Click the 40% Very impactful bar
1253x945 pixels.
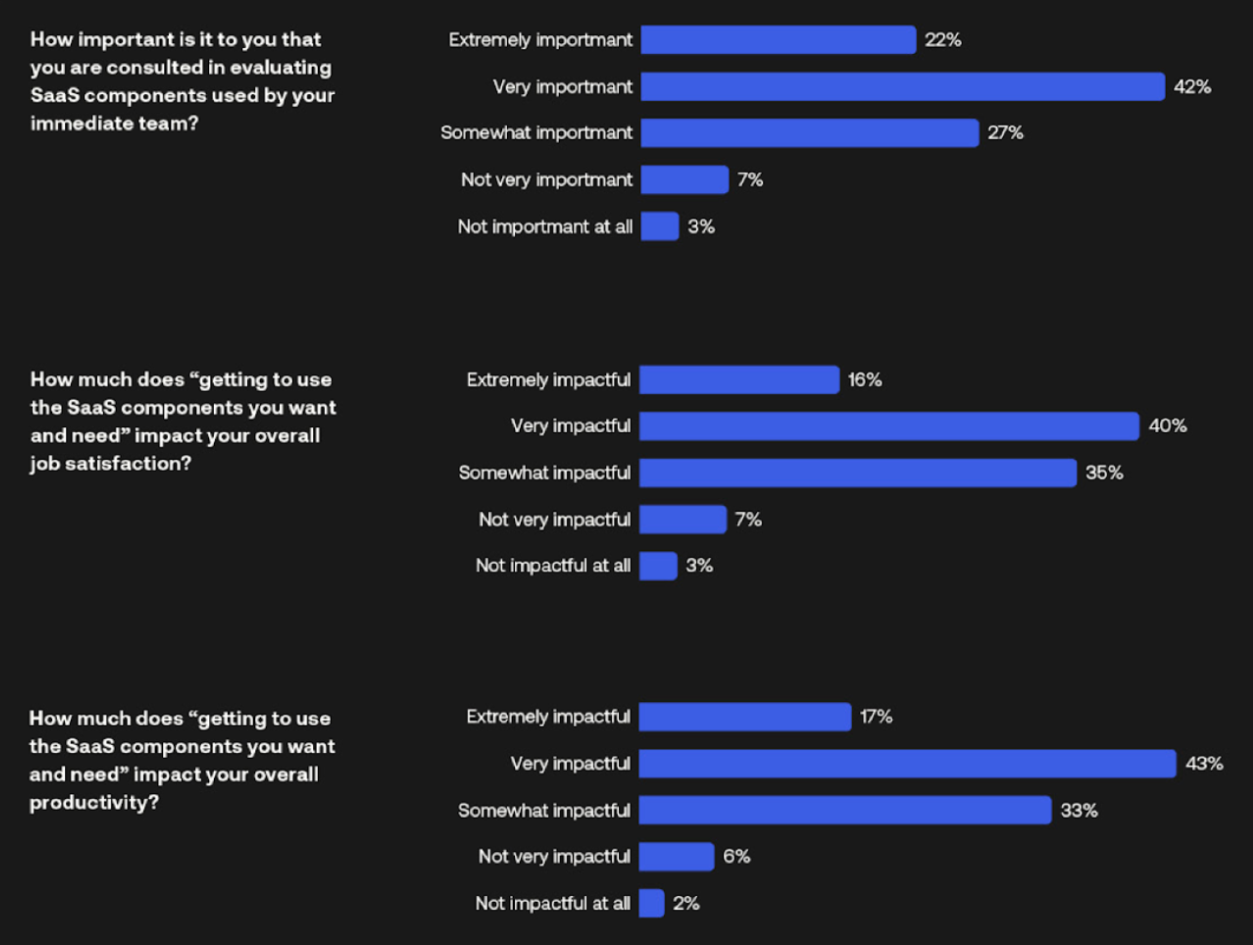[x=889, y=426]
